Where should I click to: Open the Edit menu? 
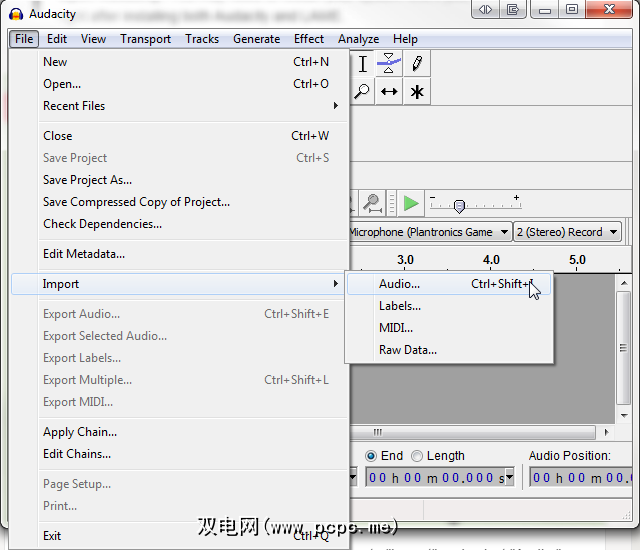click(57, 39)
